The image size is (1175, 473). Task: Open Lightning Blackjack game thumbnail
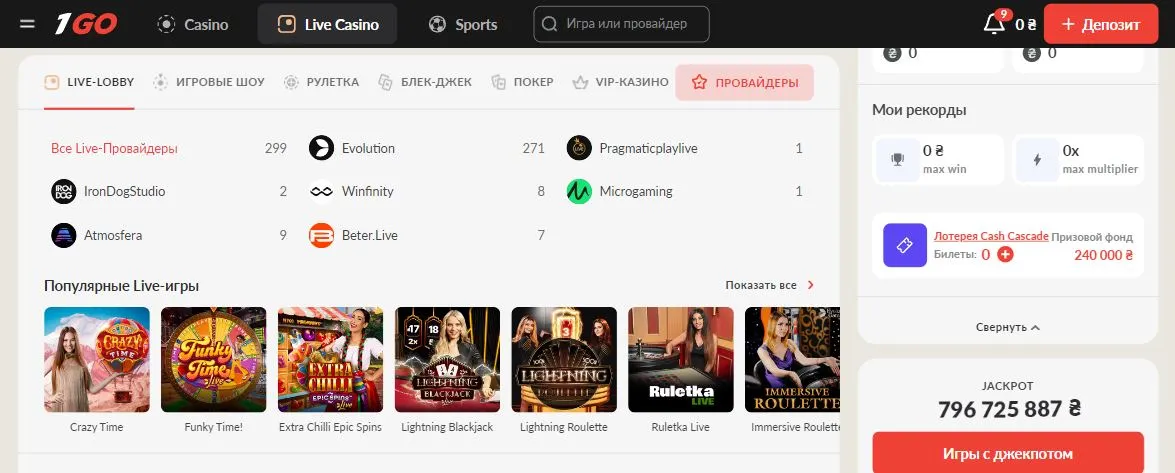tap(447, 360)
